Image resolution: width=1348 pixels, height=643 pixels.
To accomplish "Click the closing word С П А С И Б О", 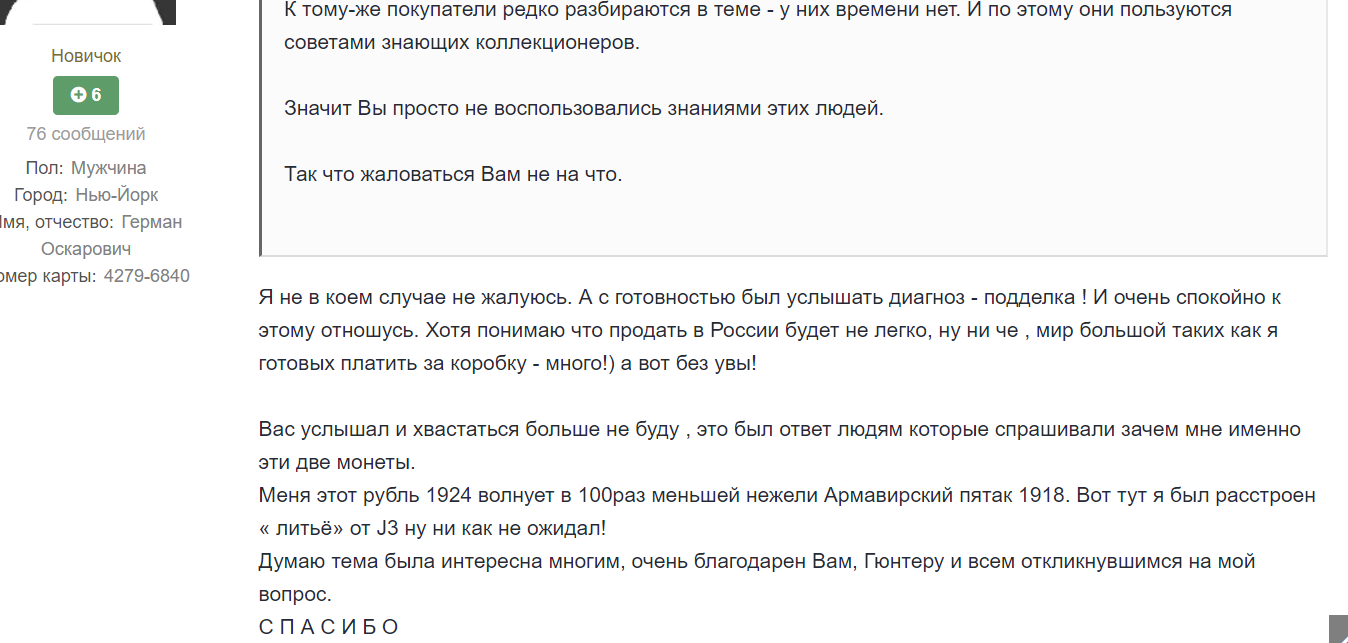I will (x=329, y=627).
